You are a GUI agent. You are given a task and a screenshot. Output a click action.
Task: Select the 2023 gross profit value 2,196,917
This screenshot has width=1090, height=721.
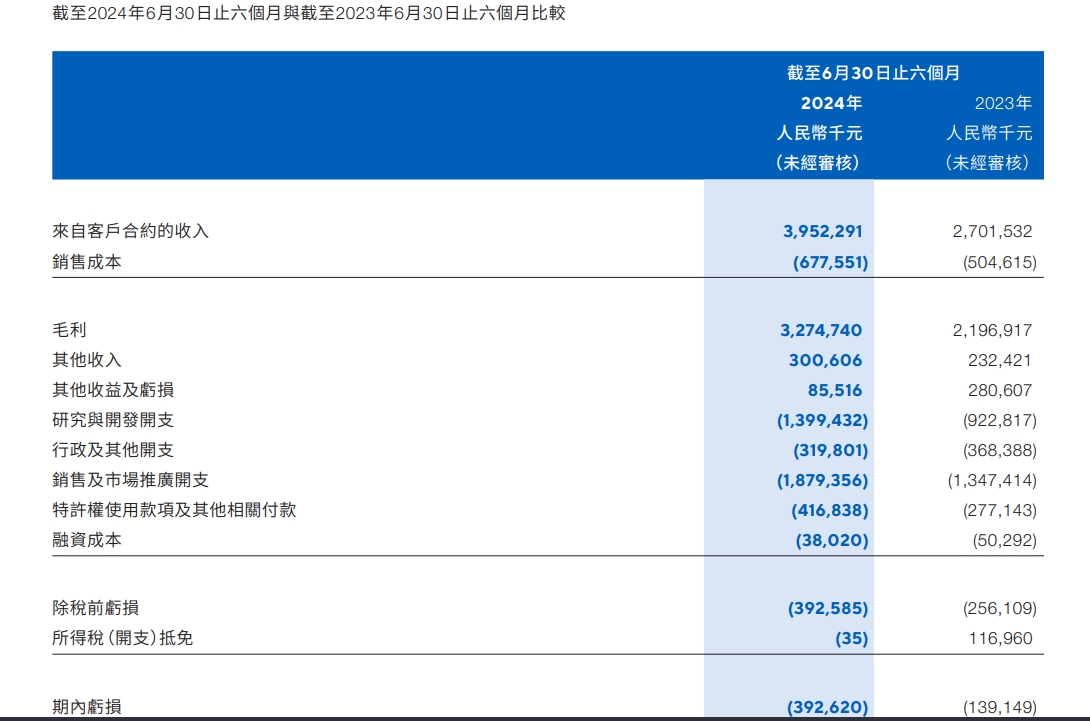tap(992, 330)
